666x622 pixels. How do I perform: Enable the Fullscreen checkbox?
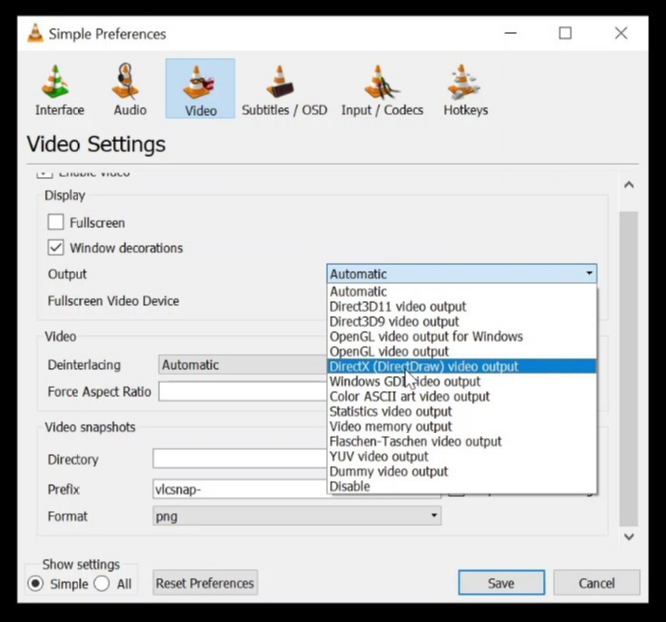coord(56,222)
